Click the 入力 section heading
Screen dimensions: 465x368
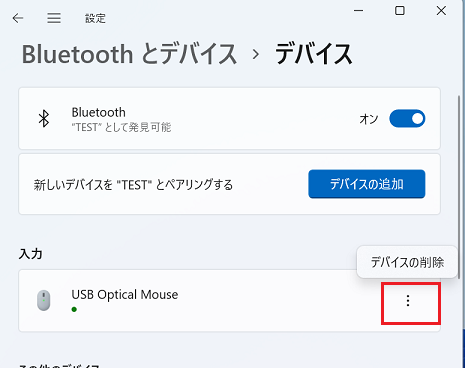click(30, 254)
